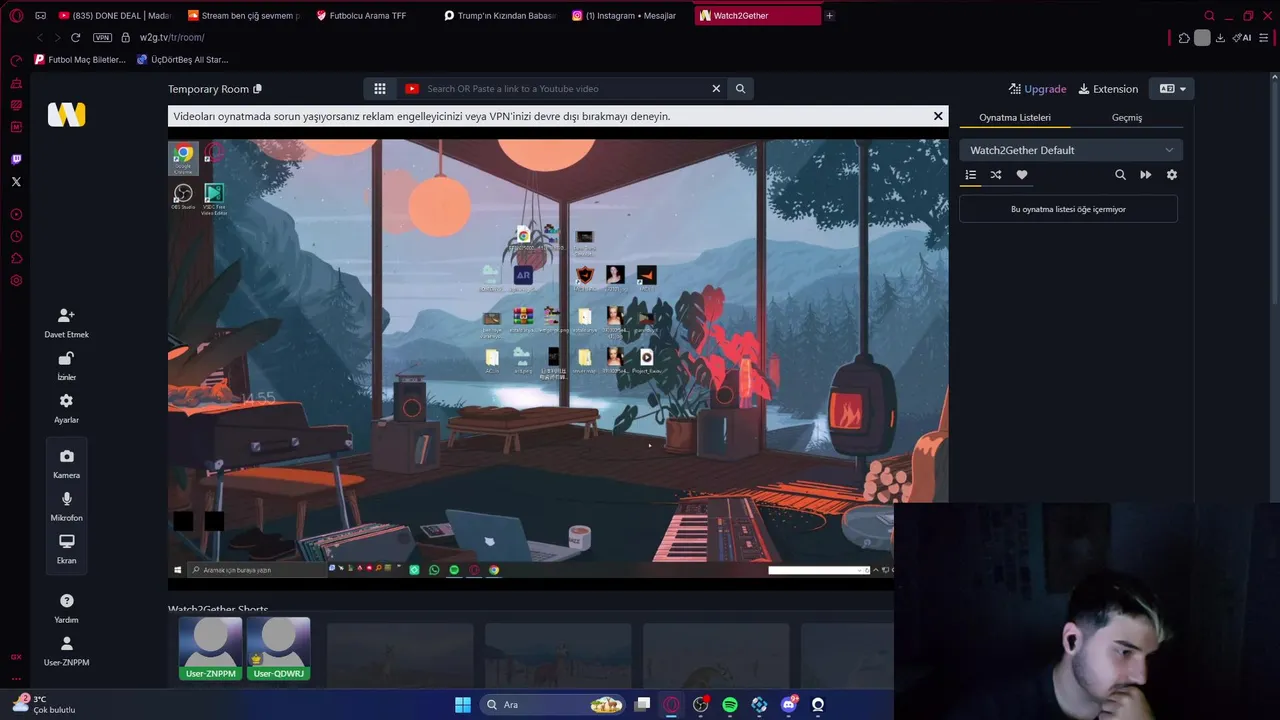The width and height of the screenshot is (1280, 720).
Task: Click the shared screen video player
Action: [x=558, y=358]
